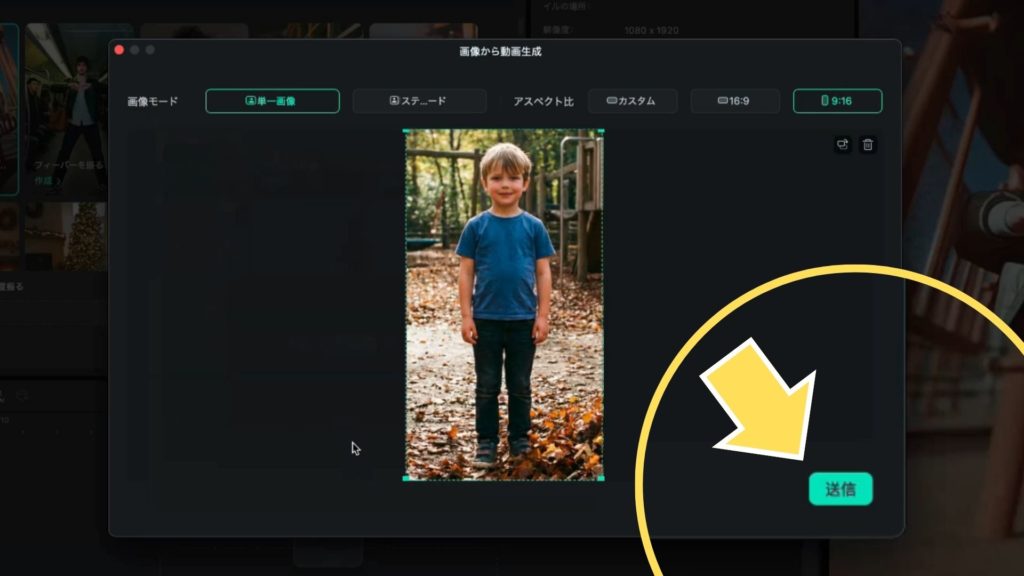The image size is (1024, 576).
Task: Click the replace image icon above the preview
Action: (843, 144)
